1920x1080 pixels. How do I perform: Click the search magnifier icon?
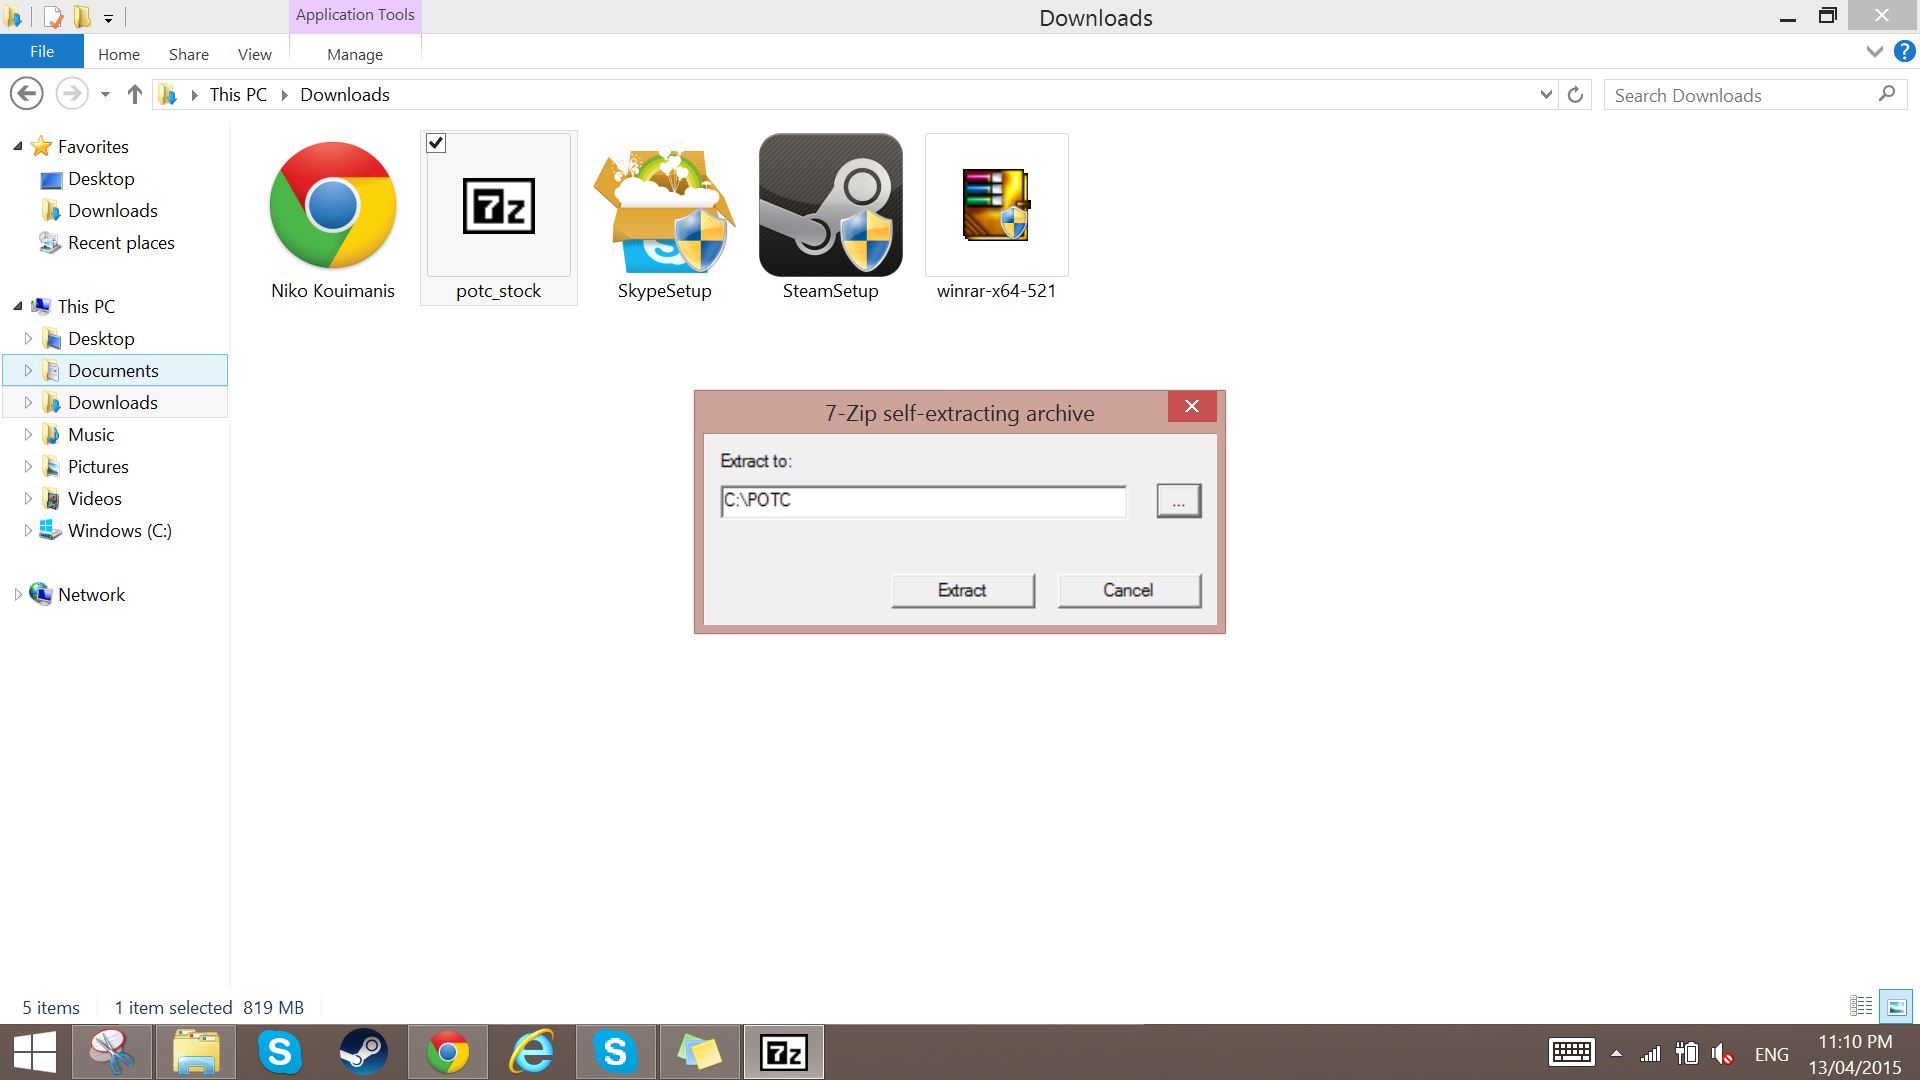click(x=1887, y=94)
